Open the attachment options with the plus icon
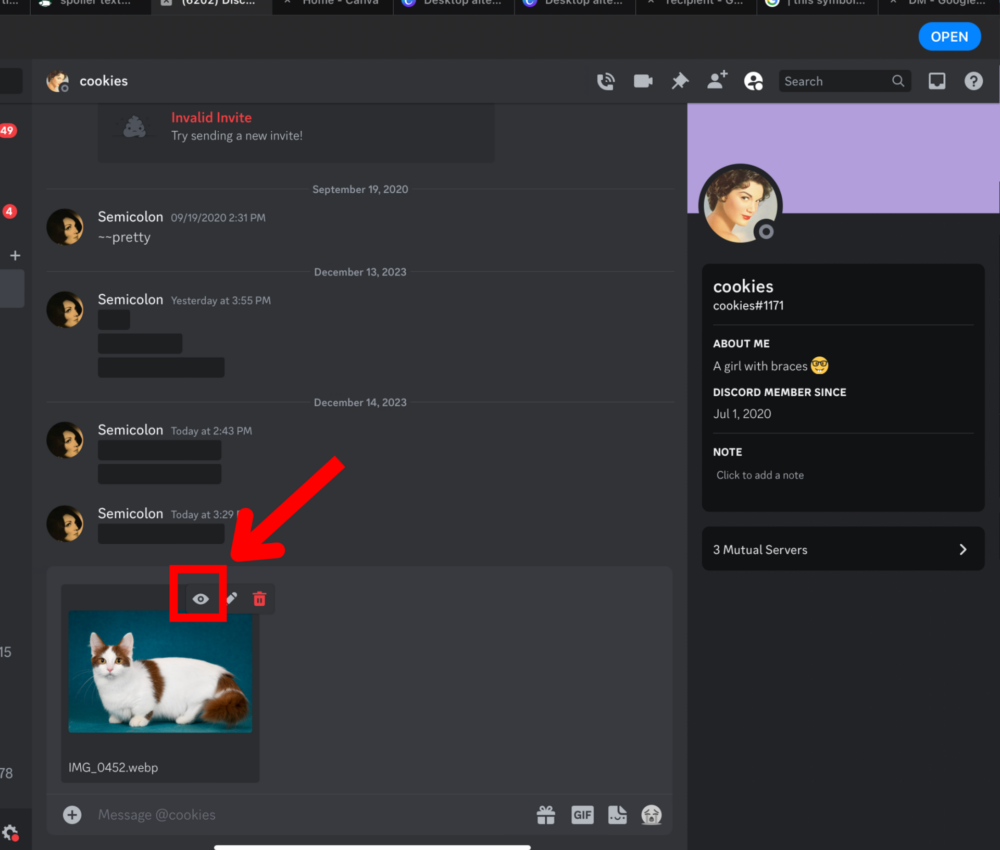The height and width of the screenshot is (850, 1000). click(71, 815)
